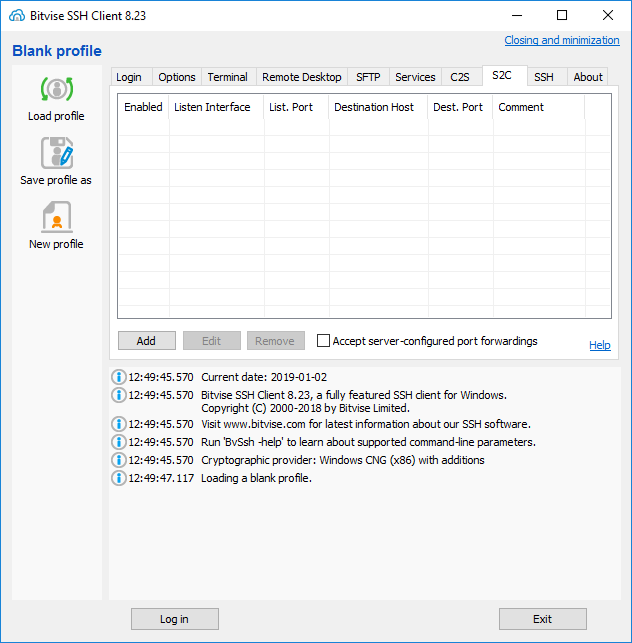632x643 pixels.
Task: Click the Remove button
Action: pyautogui.click(x=276, y=341)
